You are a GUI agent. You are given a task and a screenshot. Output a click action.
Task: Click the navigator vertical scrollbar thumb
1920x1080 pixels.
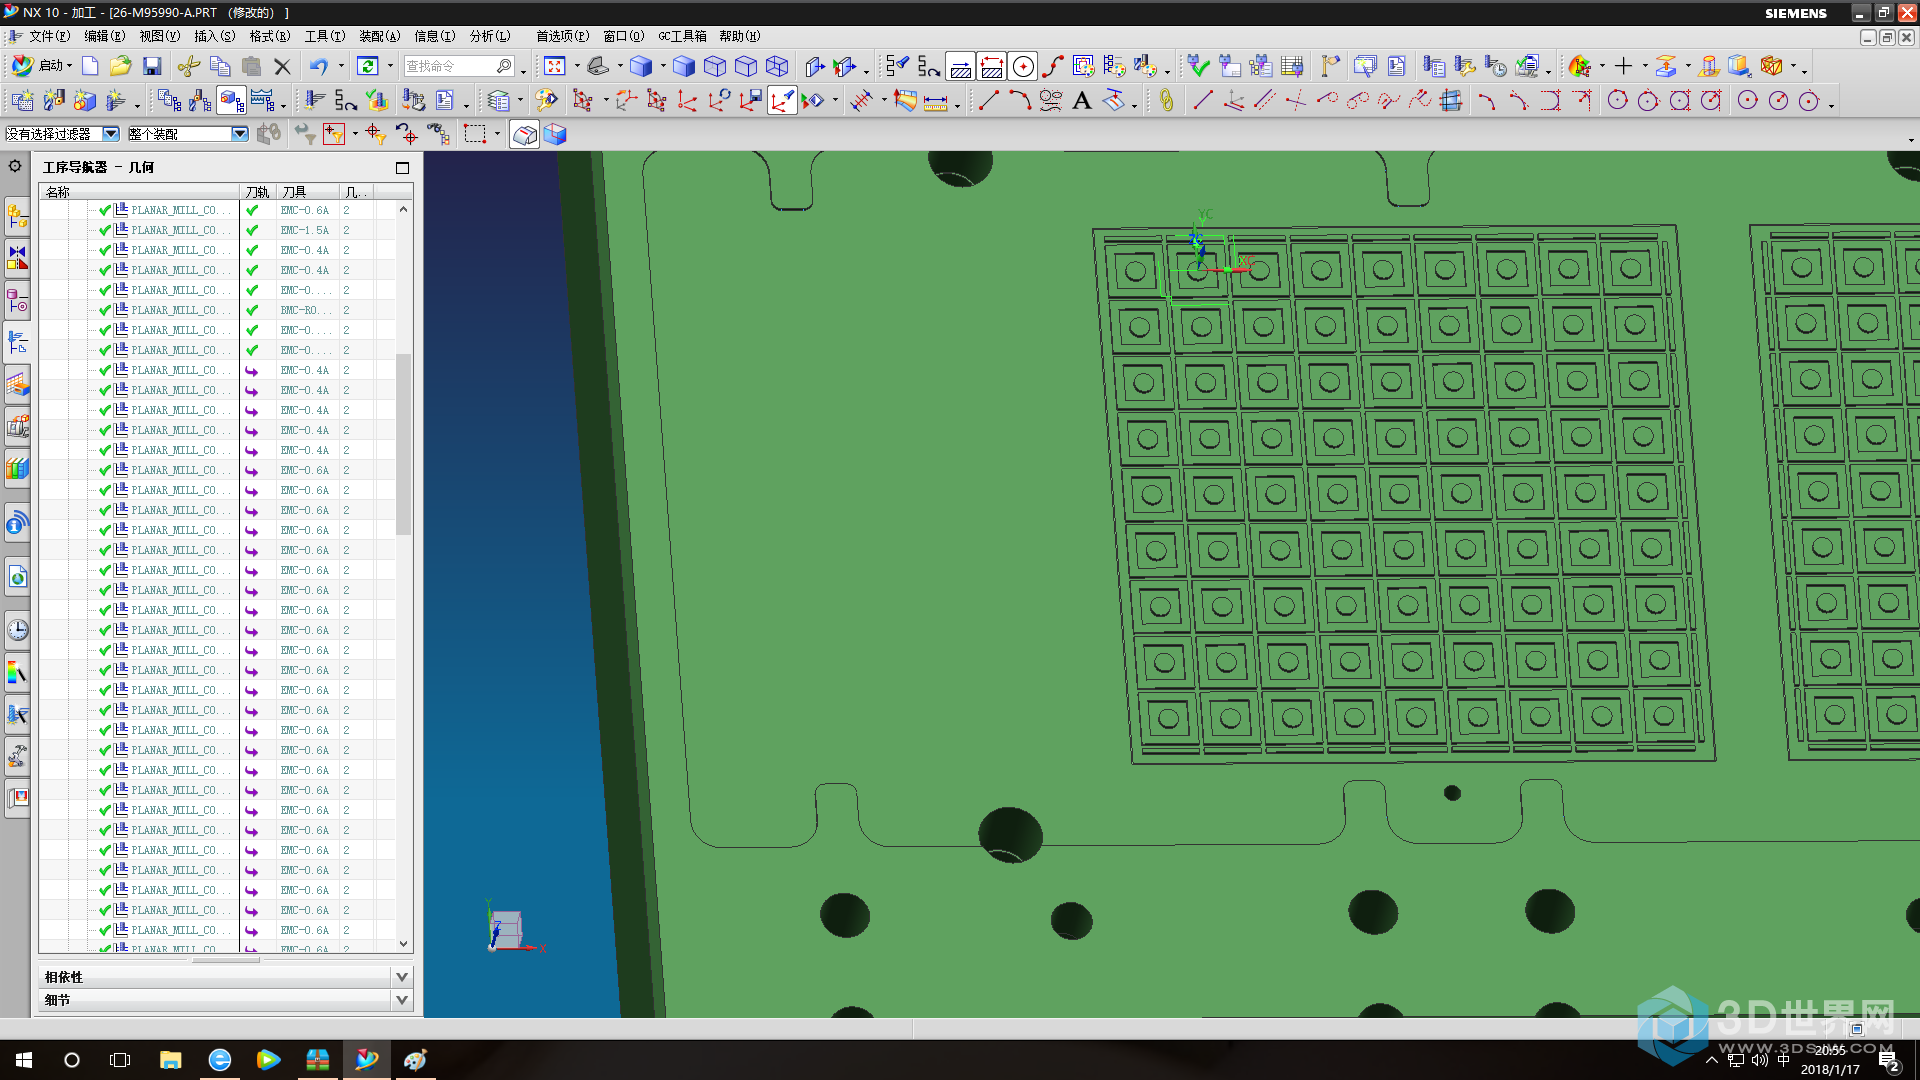403,443
